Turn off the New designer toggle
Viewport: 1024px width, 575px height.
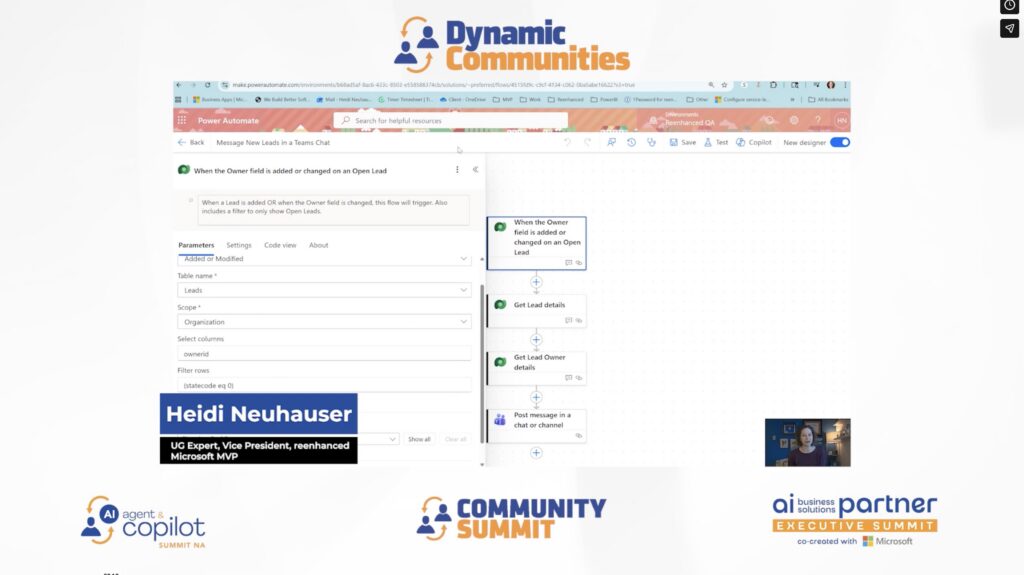click(x=840, y=142)
